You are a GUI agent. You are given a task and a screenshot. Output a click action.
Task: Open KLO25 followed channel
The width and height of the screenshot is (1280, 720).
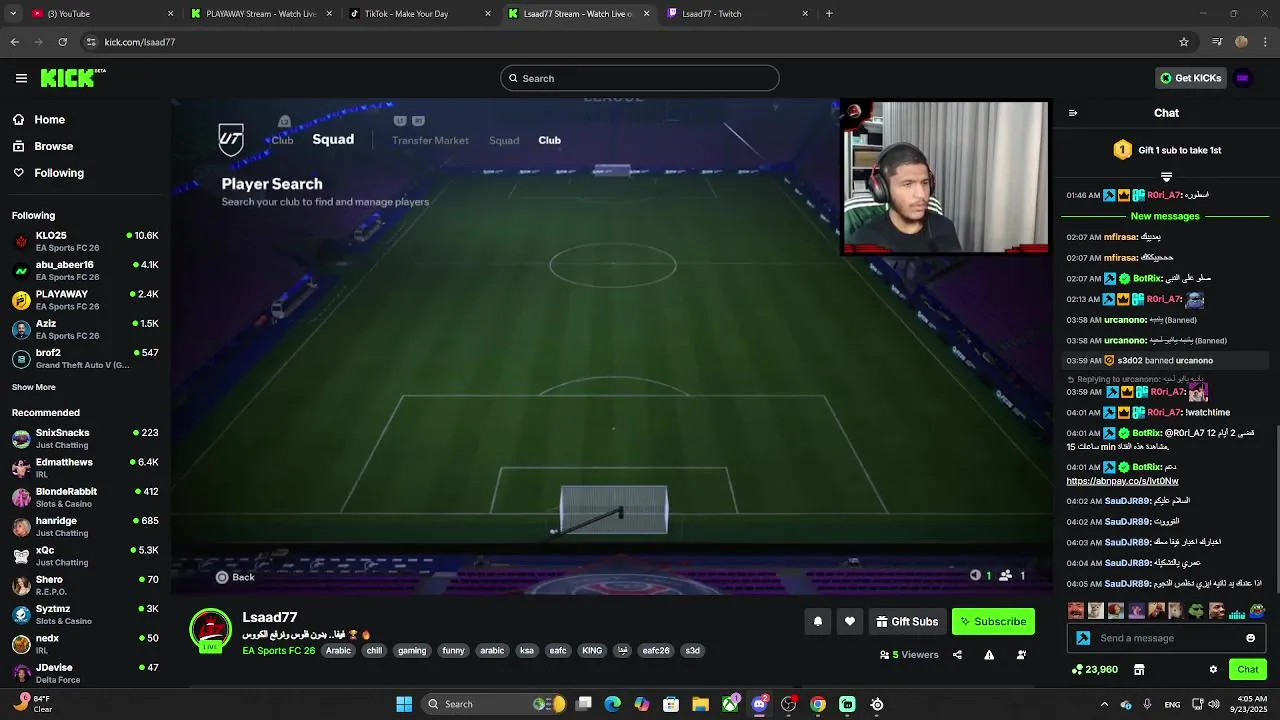click(85, 241)
